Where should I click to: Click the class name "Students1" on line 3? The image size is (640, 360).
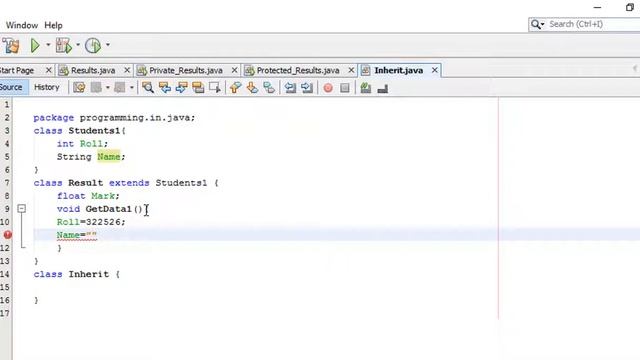pos(95,131)
